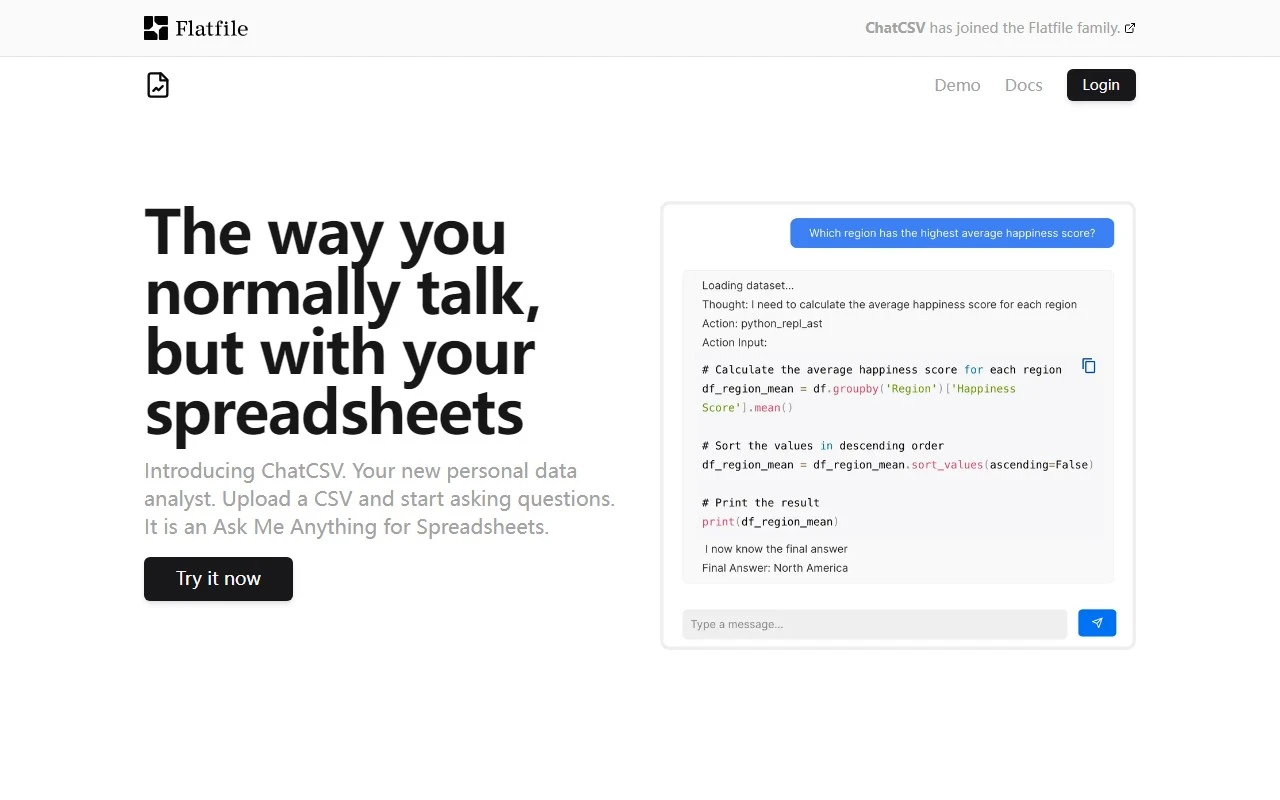The image size is (1280, 800).
Task: Click 'I now know the final answer' text
Action: 776,549
